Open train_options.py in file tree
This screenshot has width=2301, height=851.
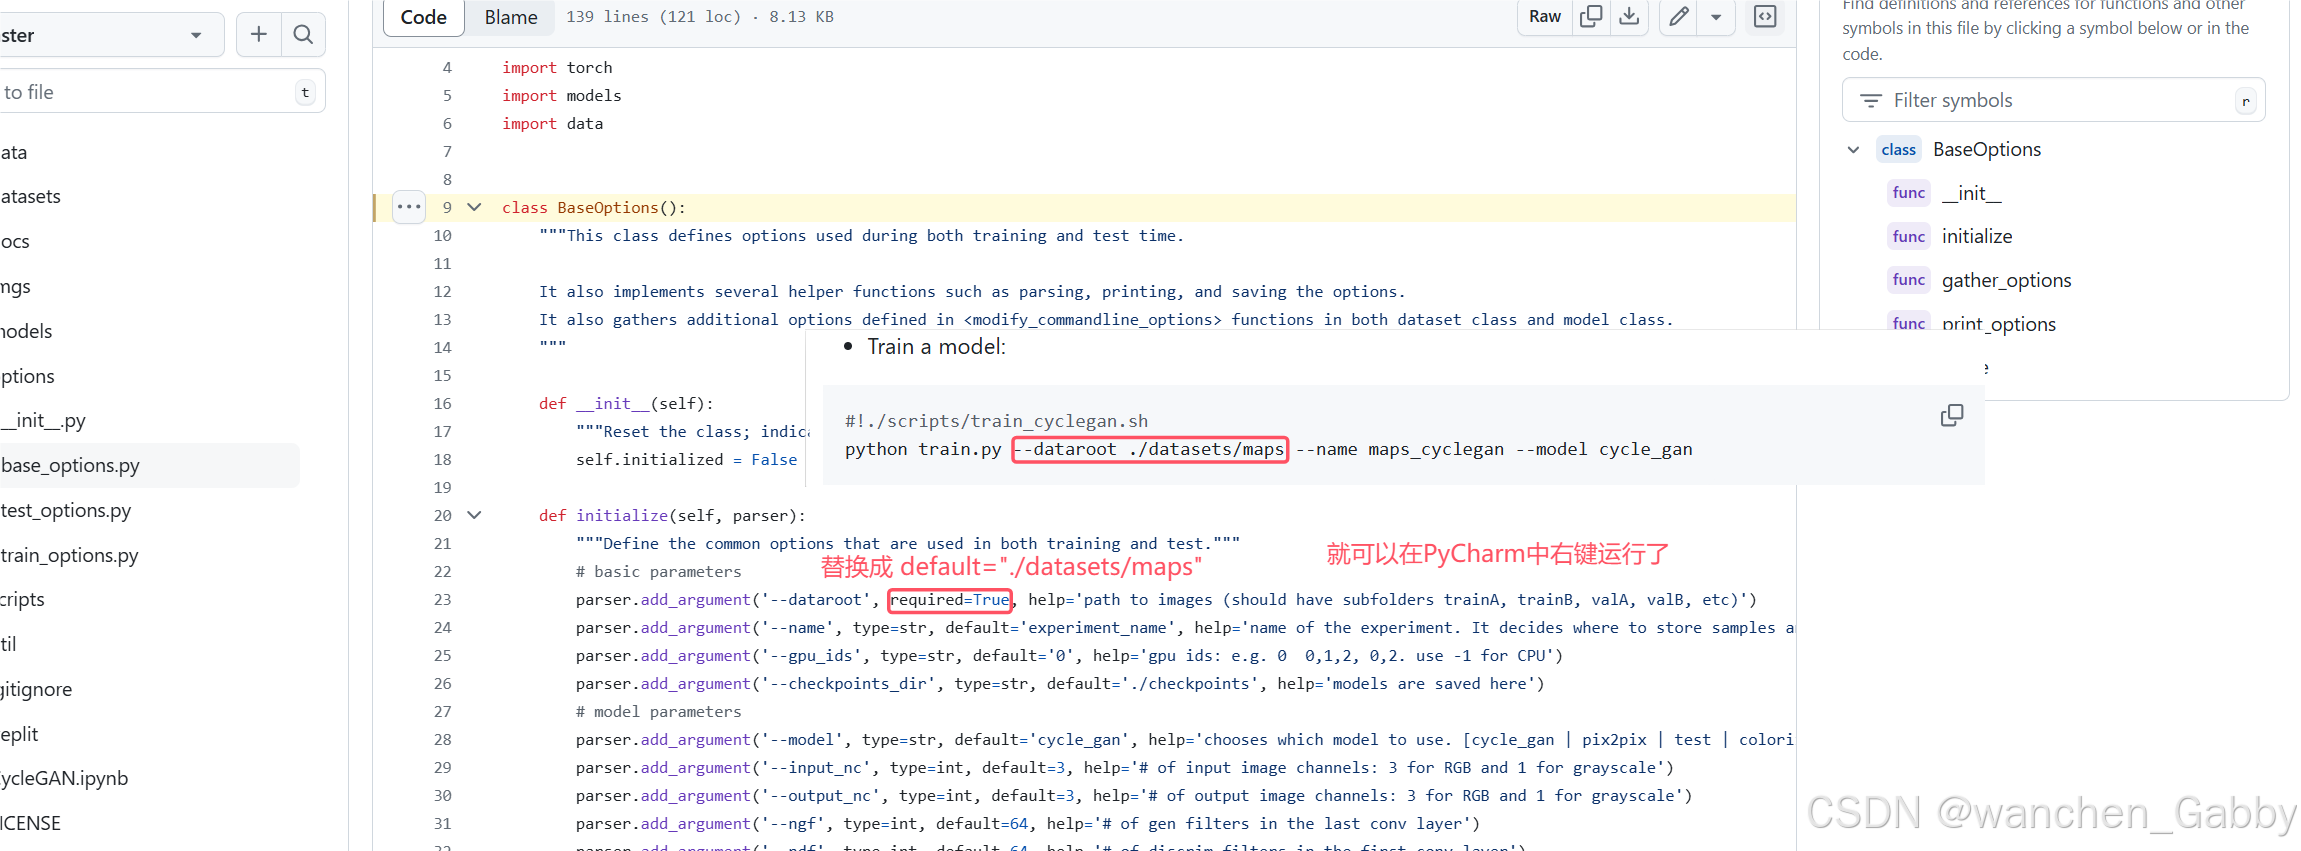(x=69, y=556)
